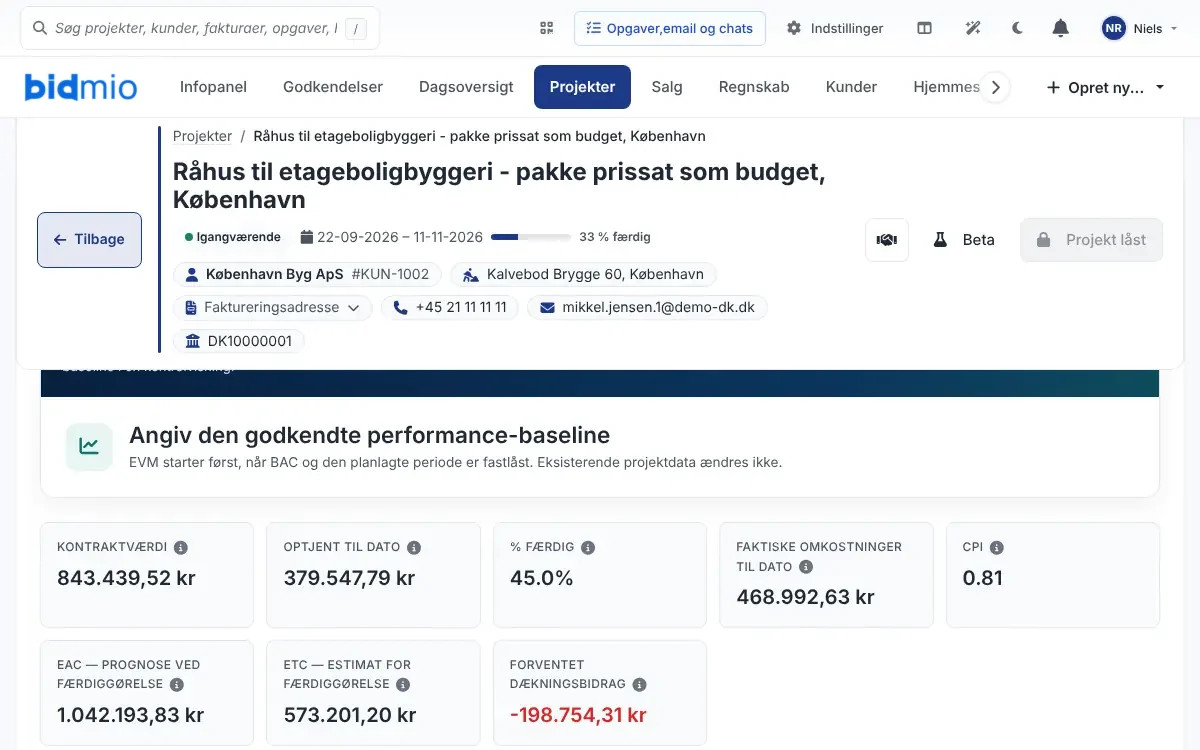Open the Indstillinger gear settings

coord(835,28)
